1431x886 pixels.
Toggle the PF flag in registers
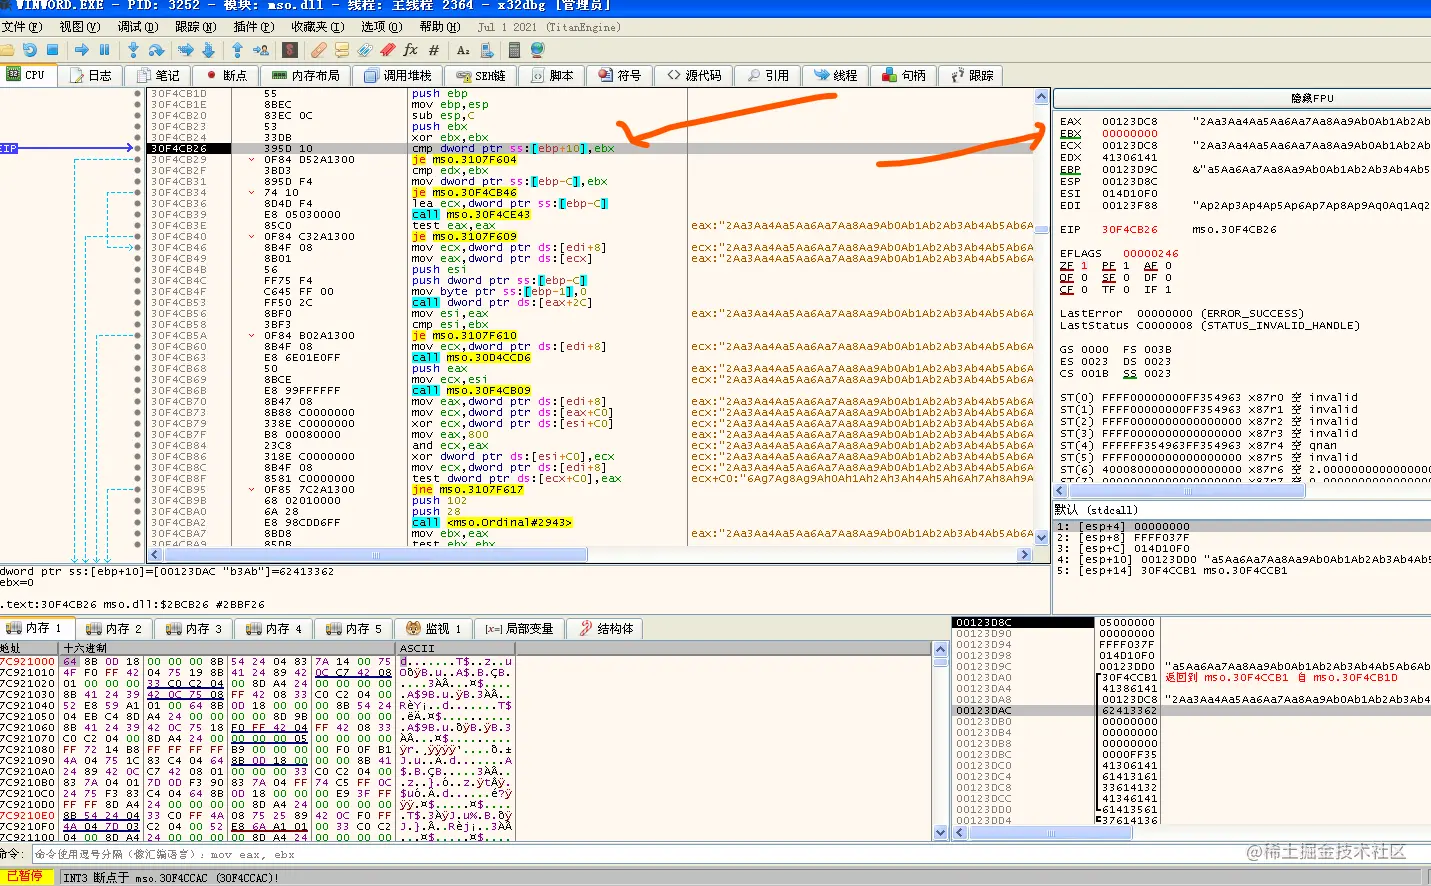(1114, 265)
